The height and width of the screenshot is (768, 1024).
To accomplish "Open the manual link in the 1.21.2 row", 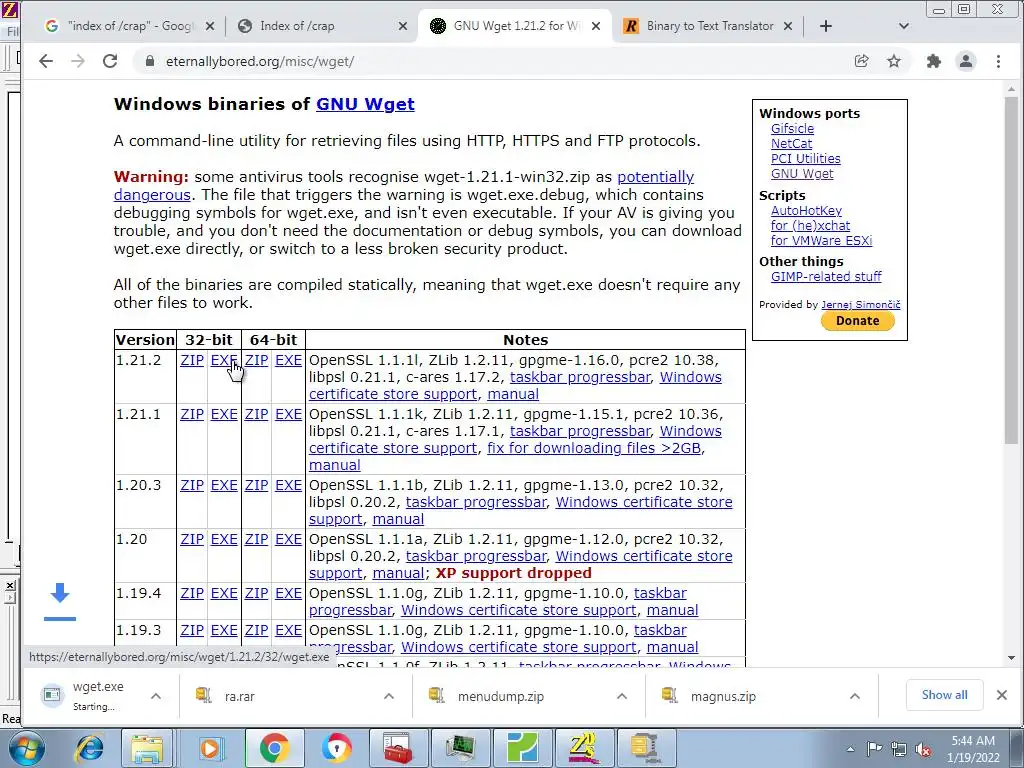I will 513,394.
